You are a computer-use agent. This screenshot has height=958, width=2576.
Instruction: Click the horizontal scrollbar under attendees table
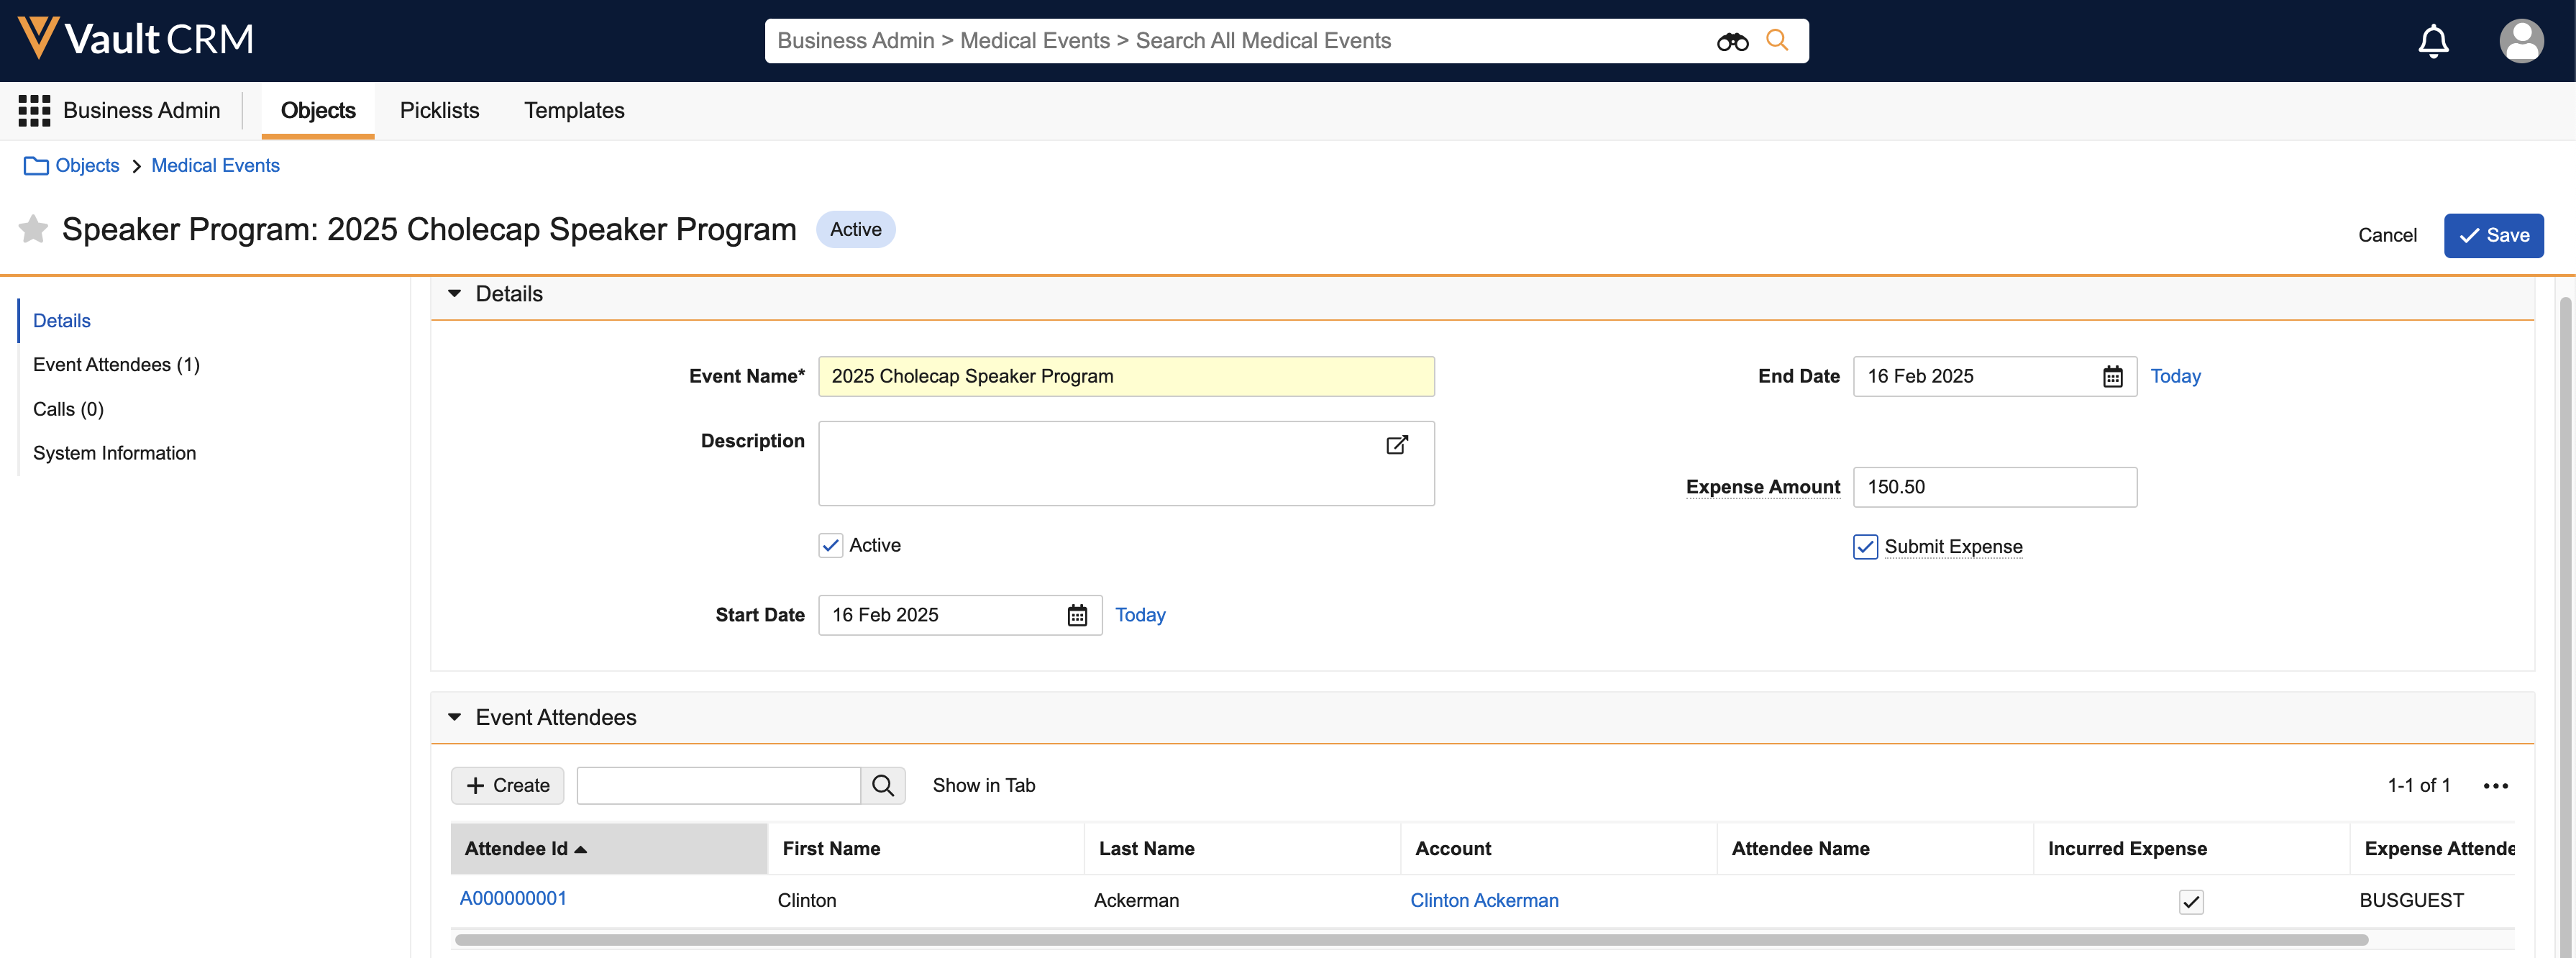(1410, 940)
